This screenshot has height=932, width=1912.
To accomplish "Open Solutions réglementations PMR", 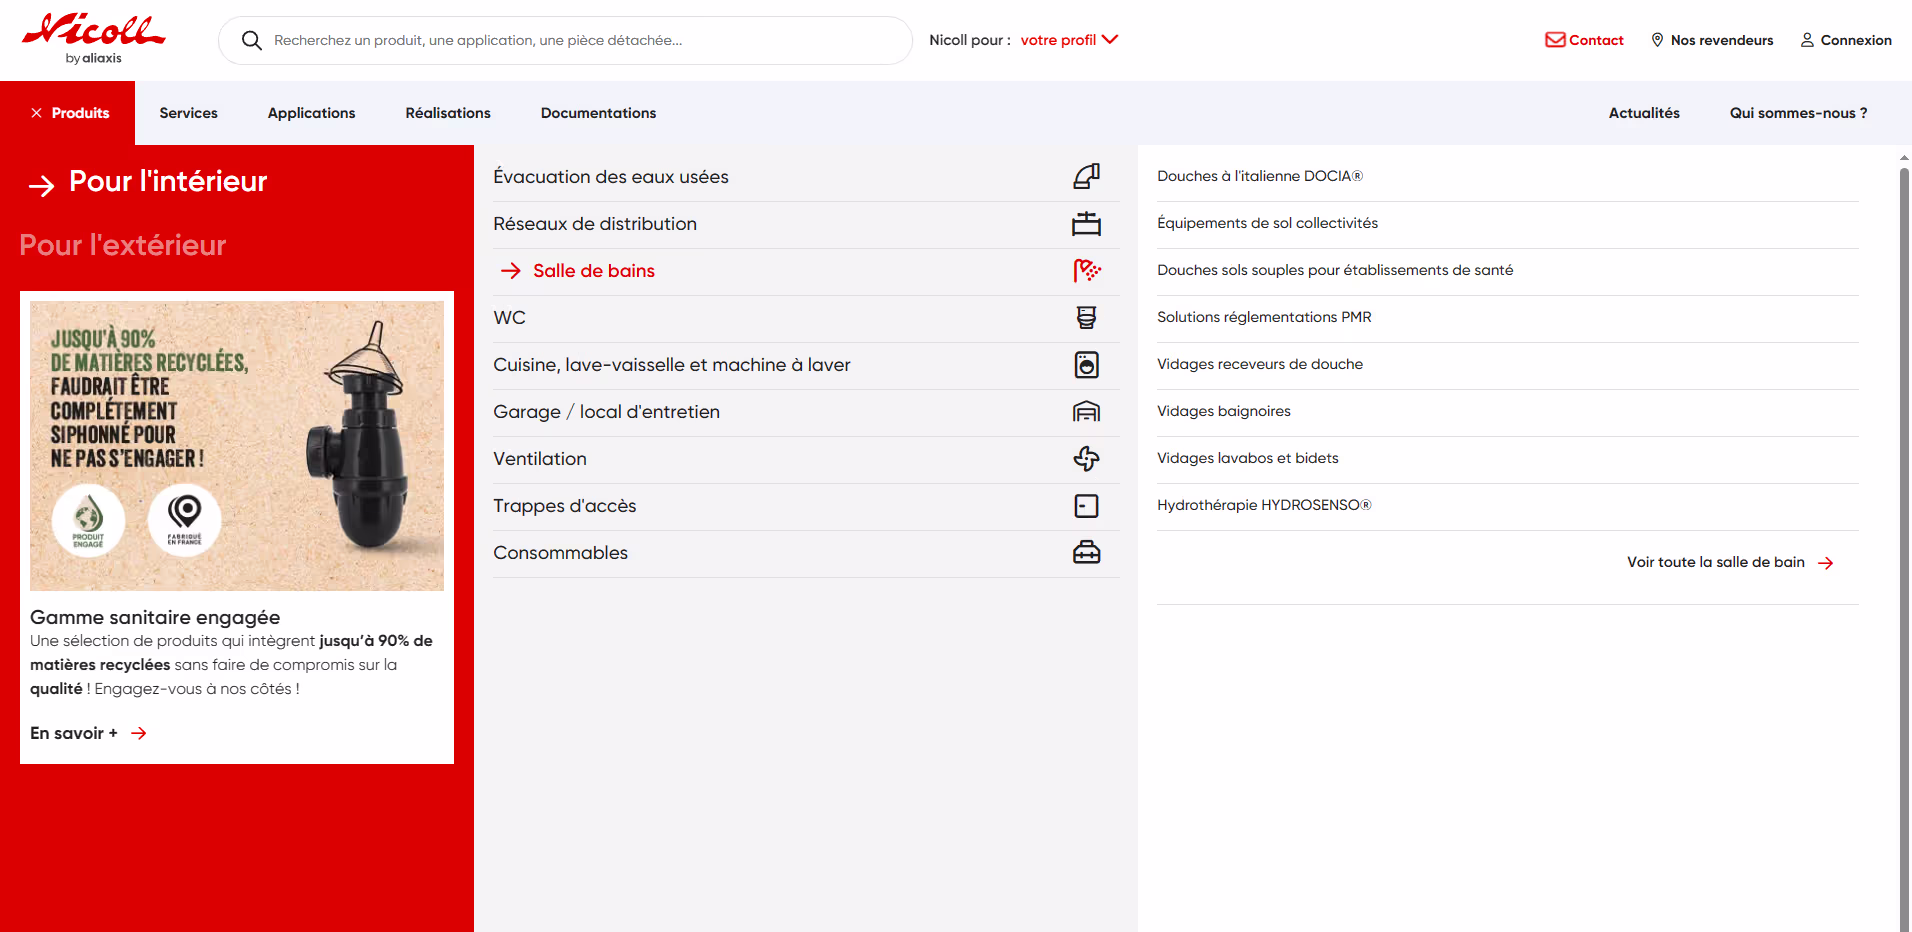I will click(1264, 317).
